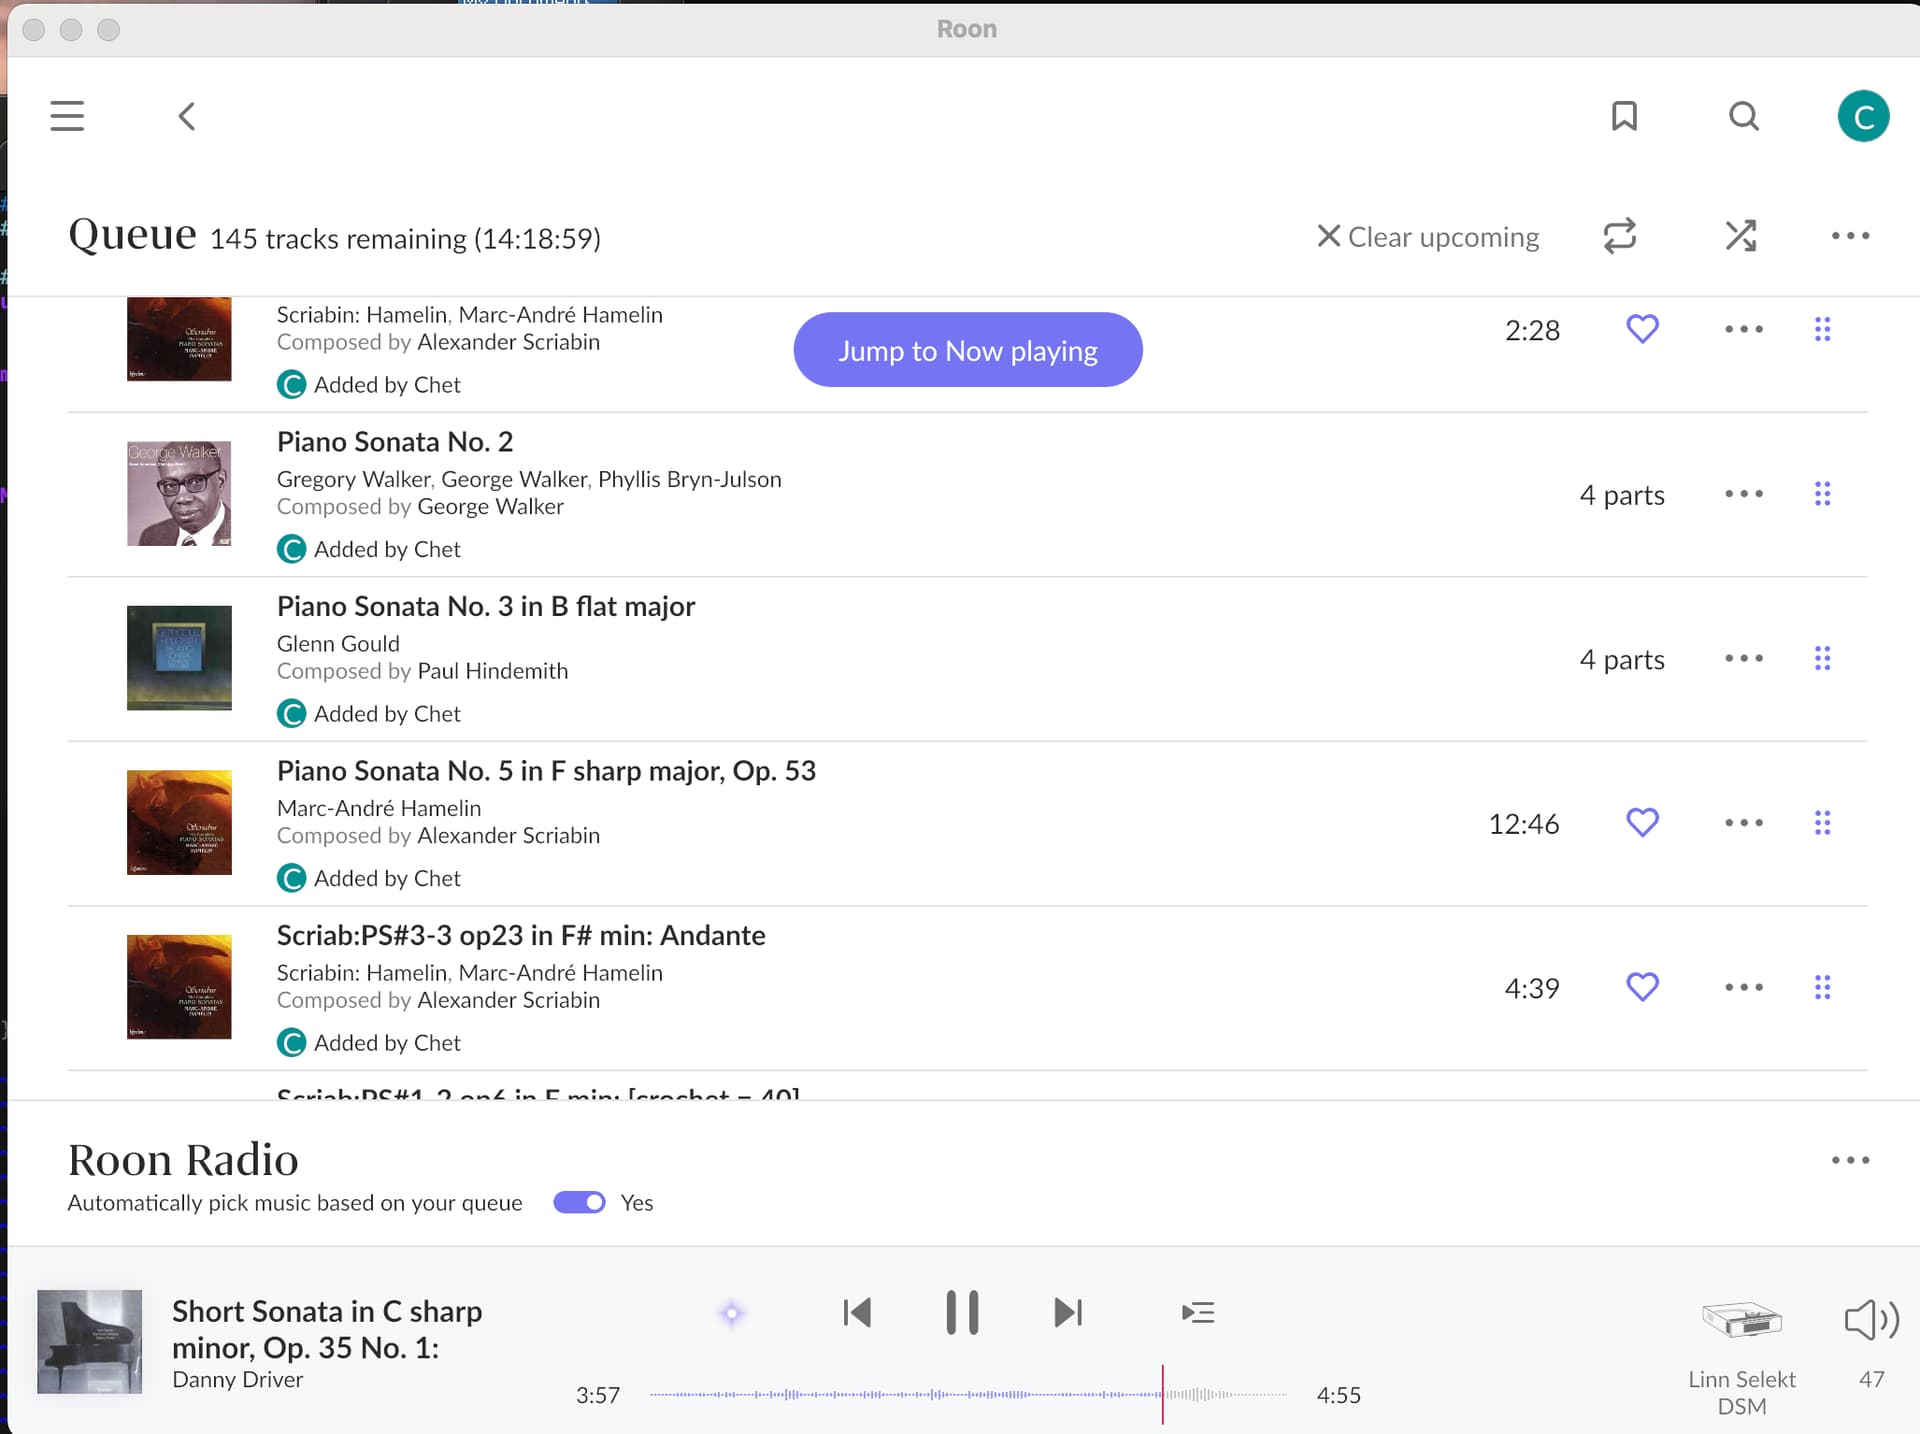Go back with the left arrow
The height and width of the screenshot is (1434, 1920).
[186, 116]
